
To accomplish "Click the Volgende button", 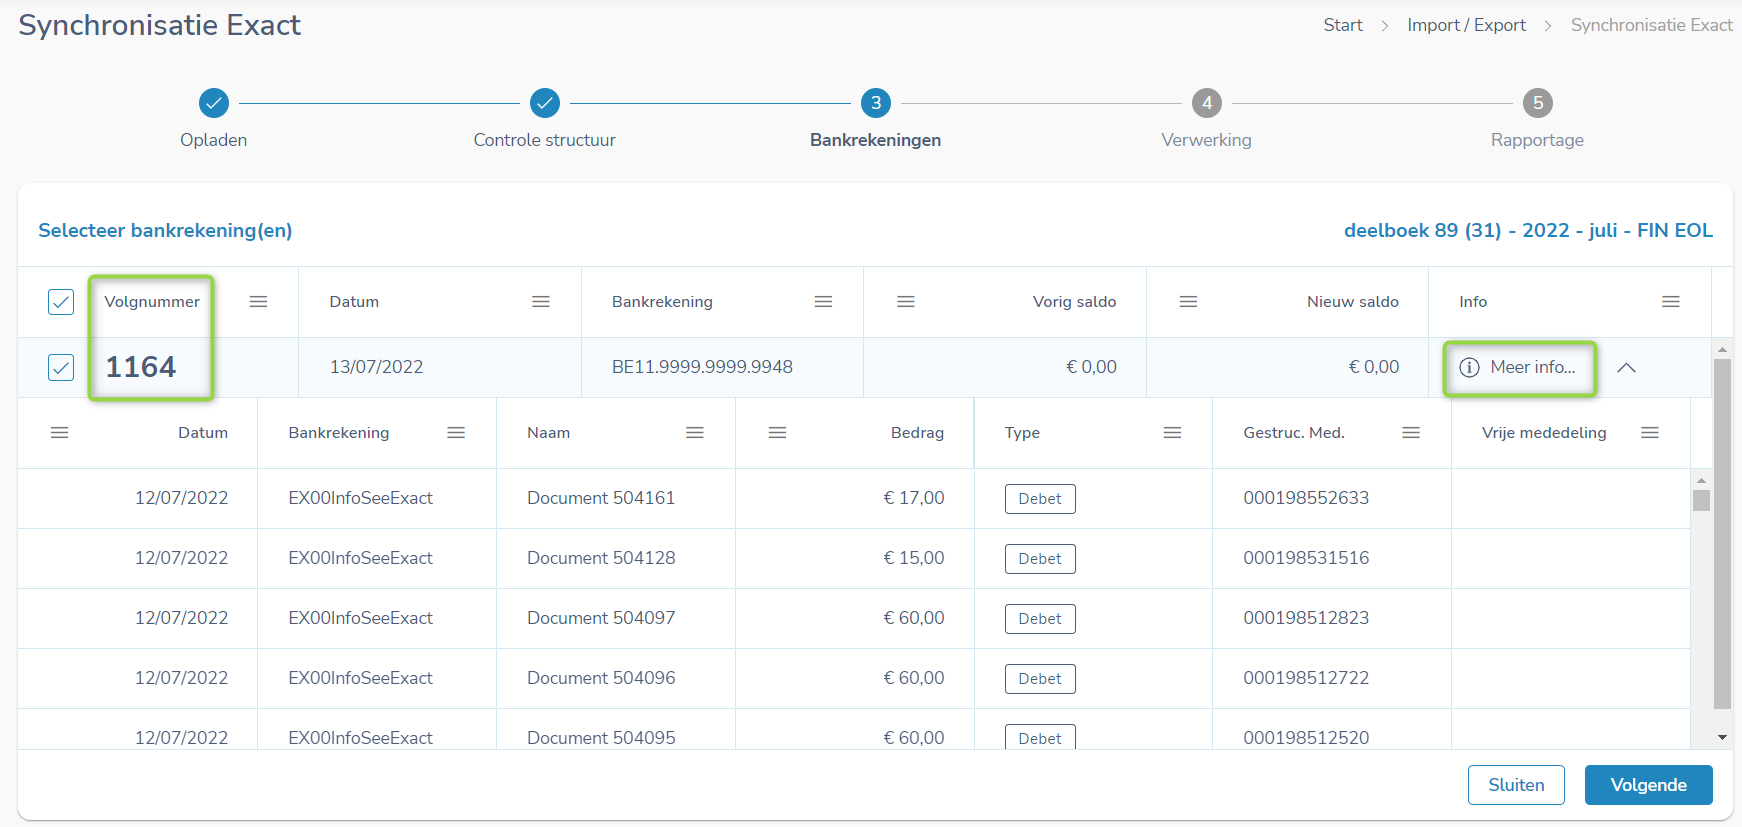I will pos(1648,785).
